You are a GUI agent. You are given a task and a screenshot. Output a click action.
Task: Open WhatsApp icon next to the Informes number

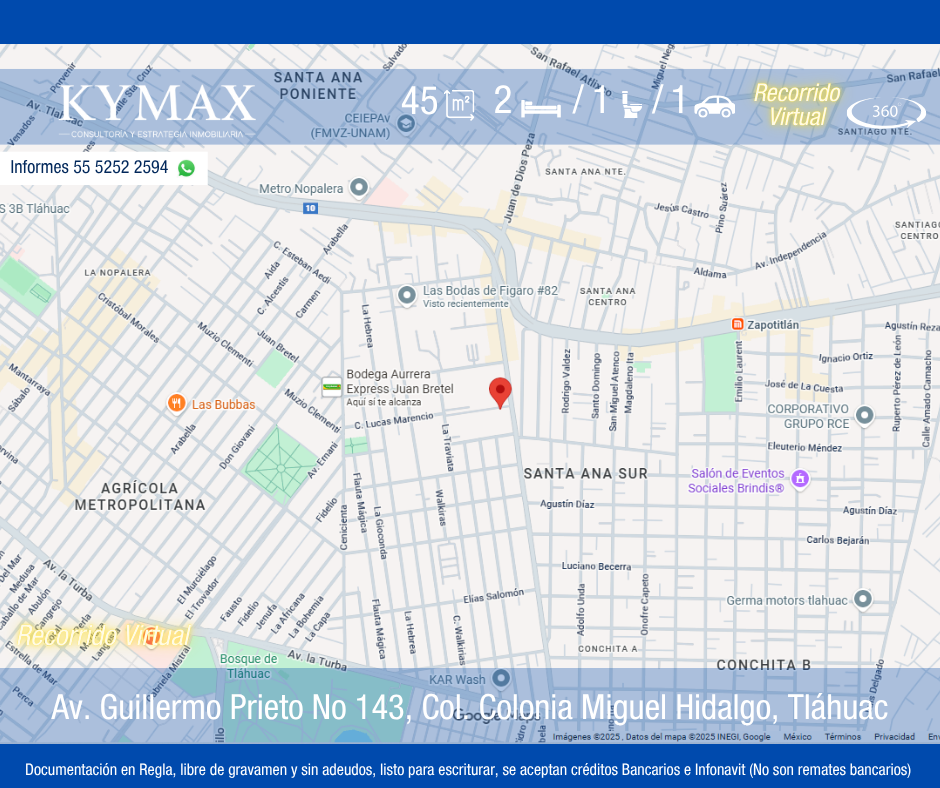186,168
